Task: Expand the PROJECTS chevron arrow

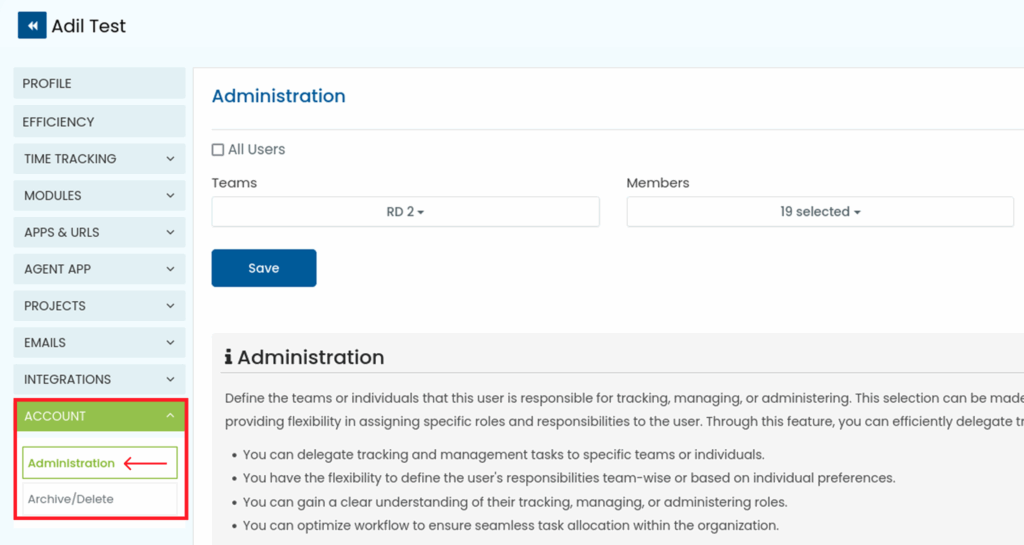Action: point(170,306)
